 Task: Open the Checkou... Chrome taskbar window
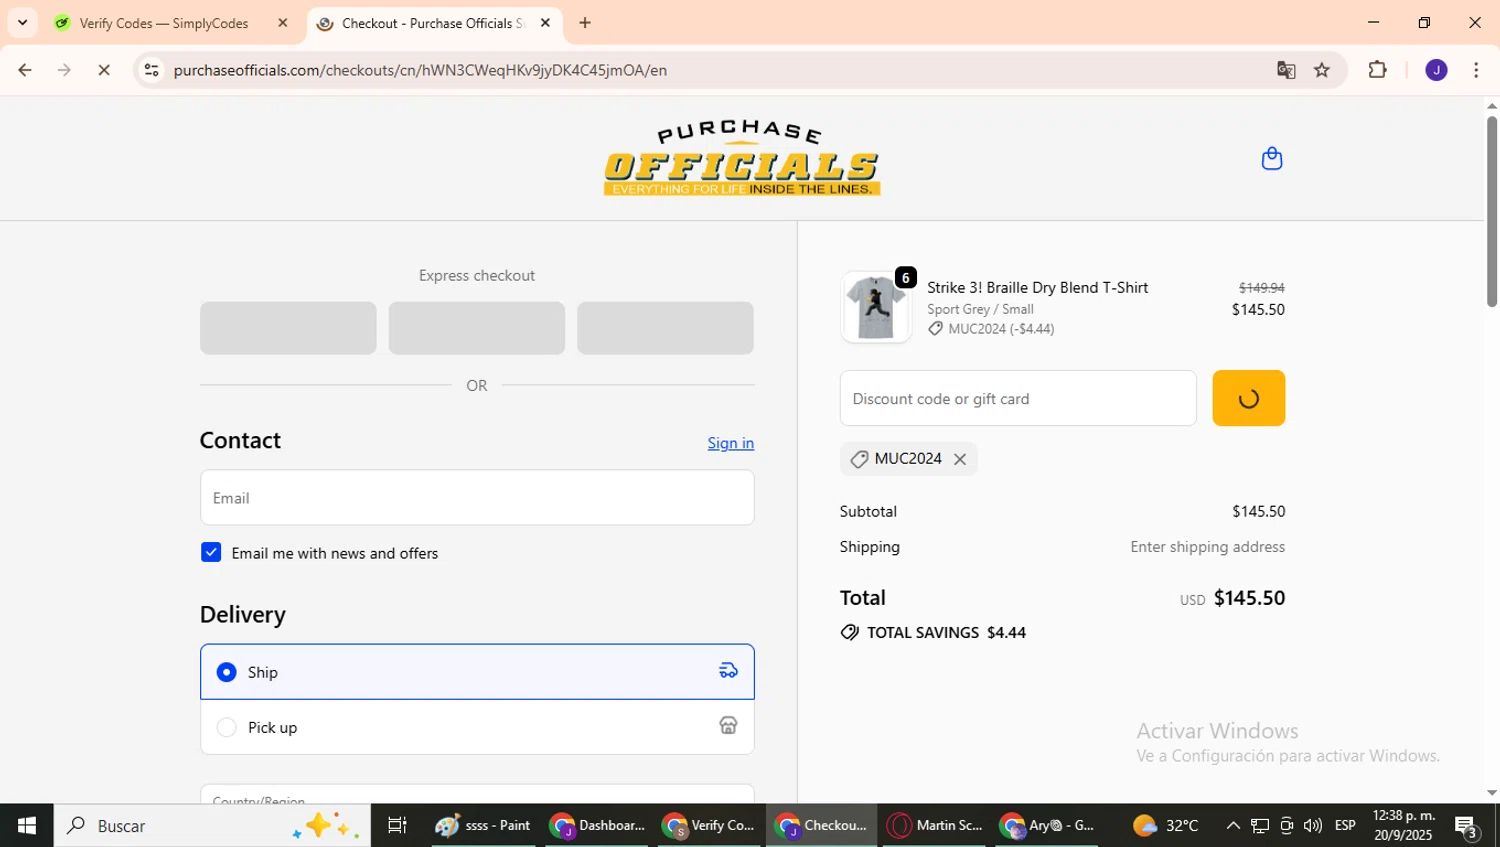pyautogui.click(x=823, y=825)
